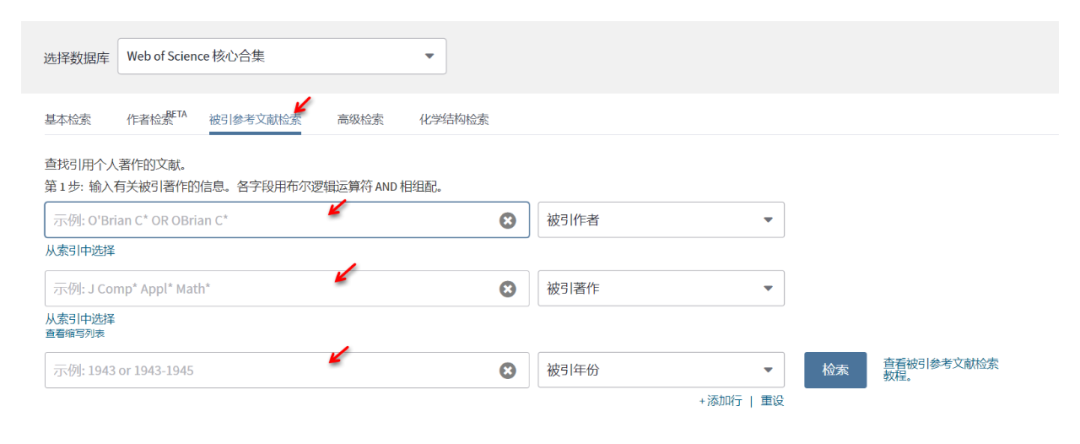The height and width of the screenshot is (444, 1080).
Task: Click the blue 检索 search button
Action: [x=835, y=370]
